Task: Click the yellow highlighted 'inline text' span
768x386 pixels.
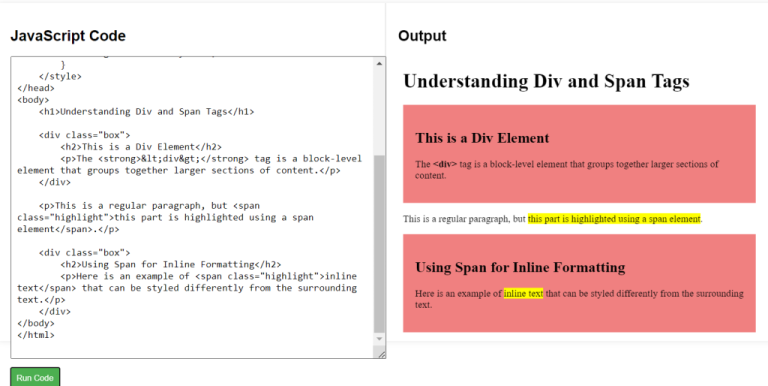Action: pyautogui.click(x=524, y=293)
